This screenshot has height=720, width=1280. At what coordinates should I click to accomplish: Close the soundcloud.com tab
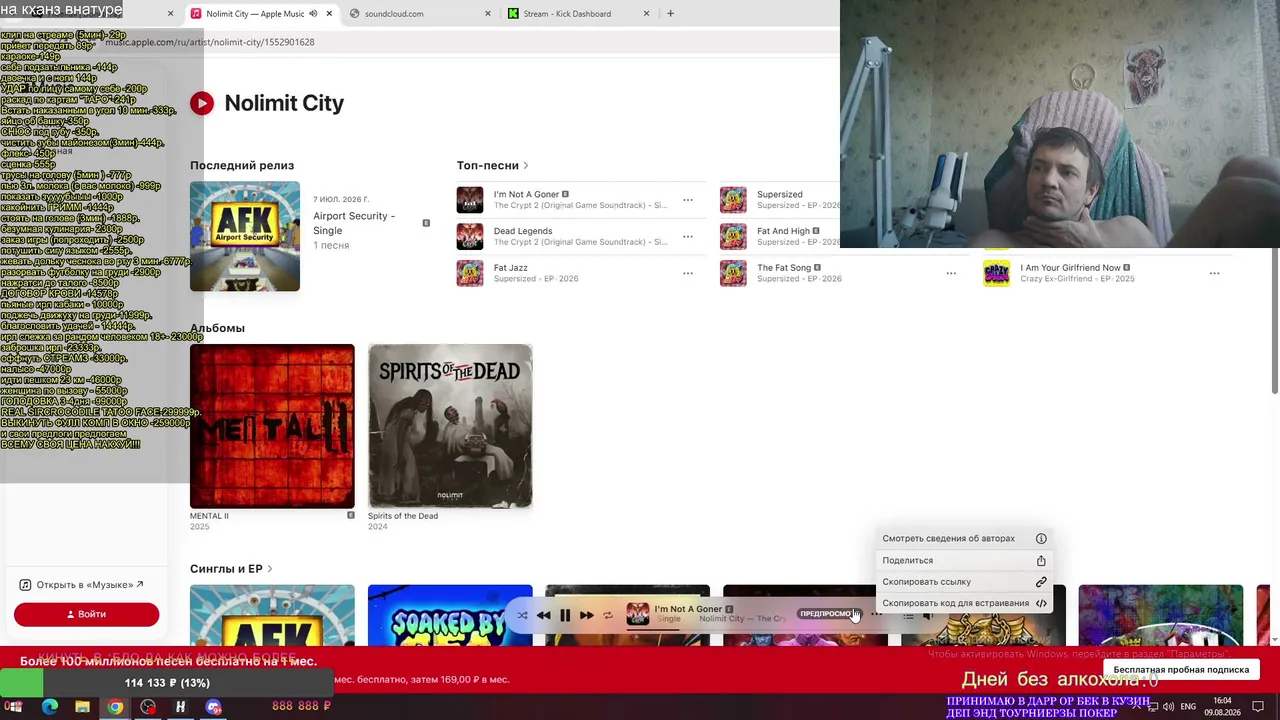488,14
